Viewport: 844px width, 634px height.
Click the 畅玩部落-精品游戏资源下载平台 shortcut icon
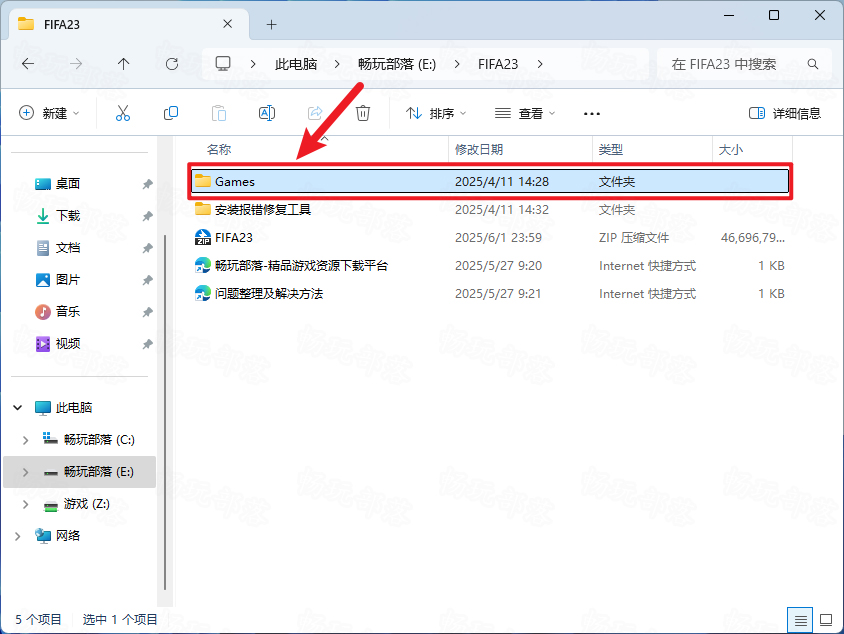pyautogui.click(x=203, y=265)
